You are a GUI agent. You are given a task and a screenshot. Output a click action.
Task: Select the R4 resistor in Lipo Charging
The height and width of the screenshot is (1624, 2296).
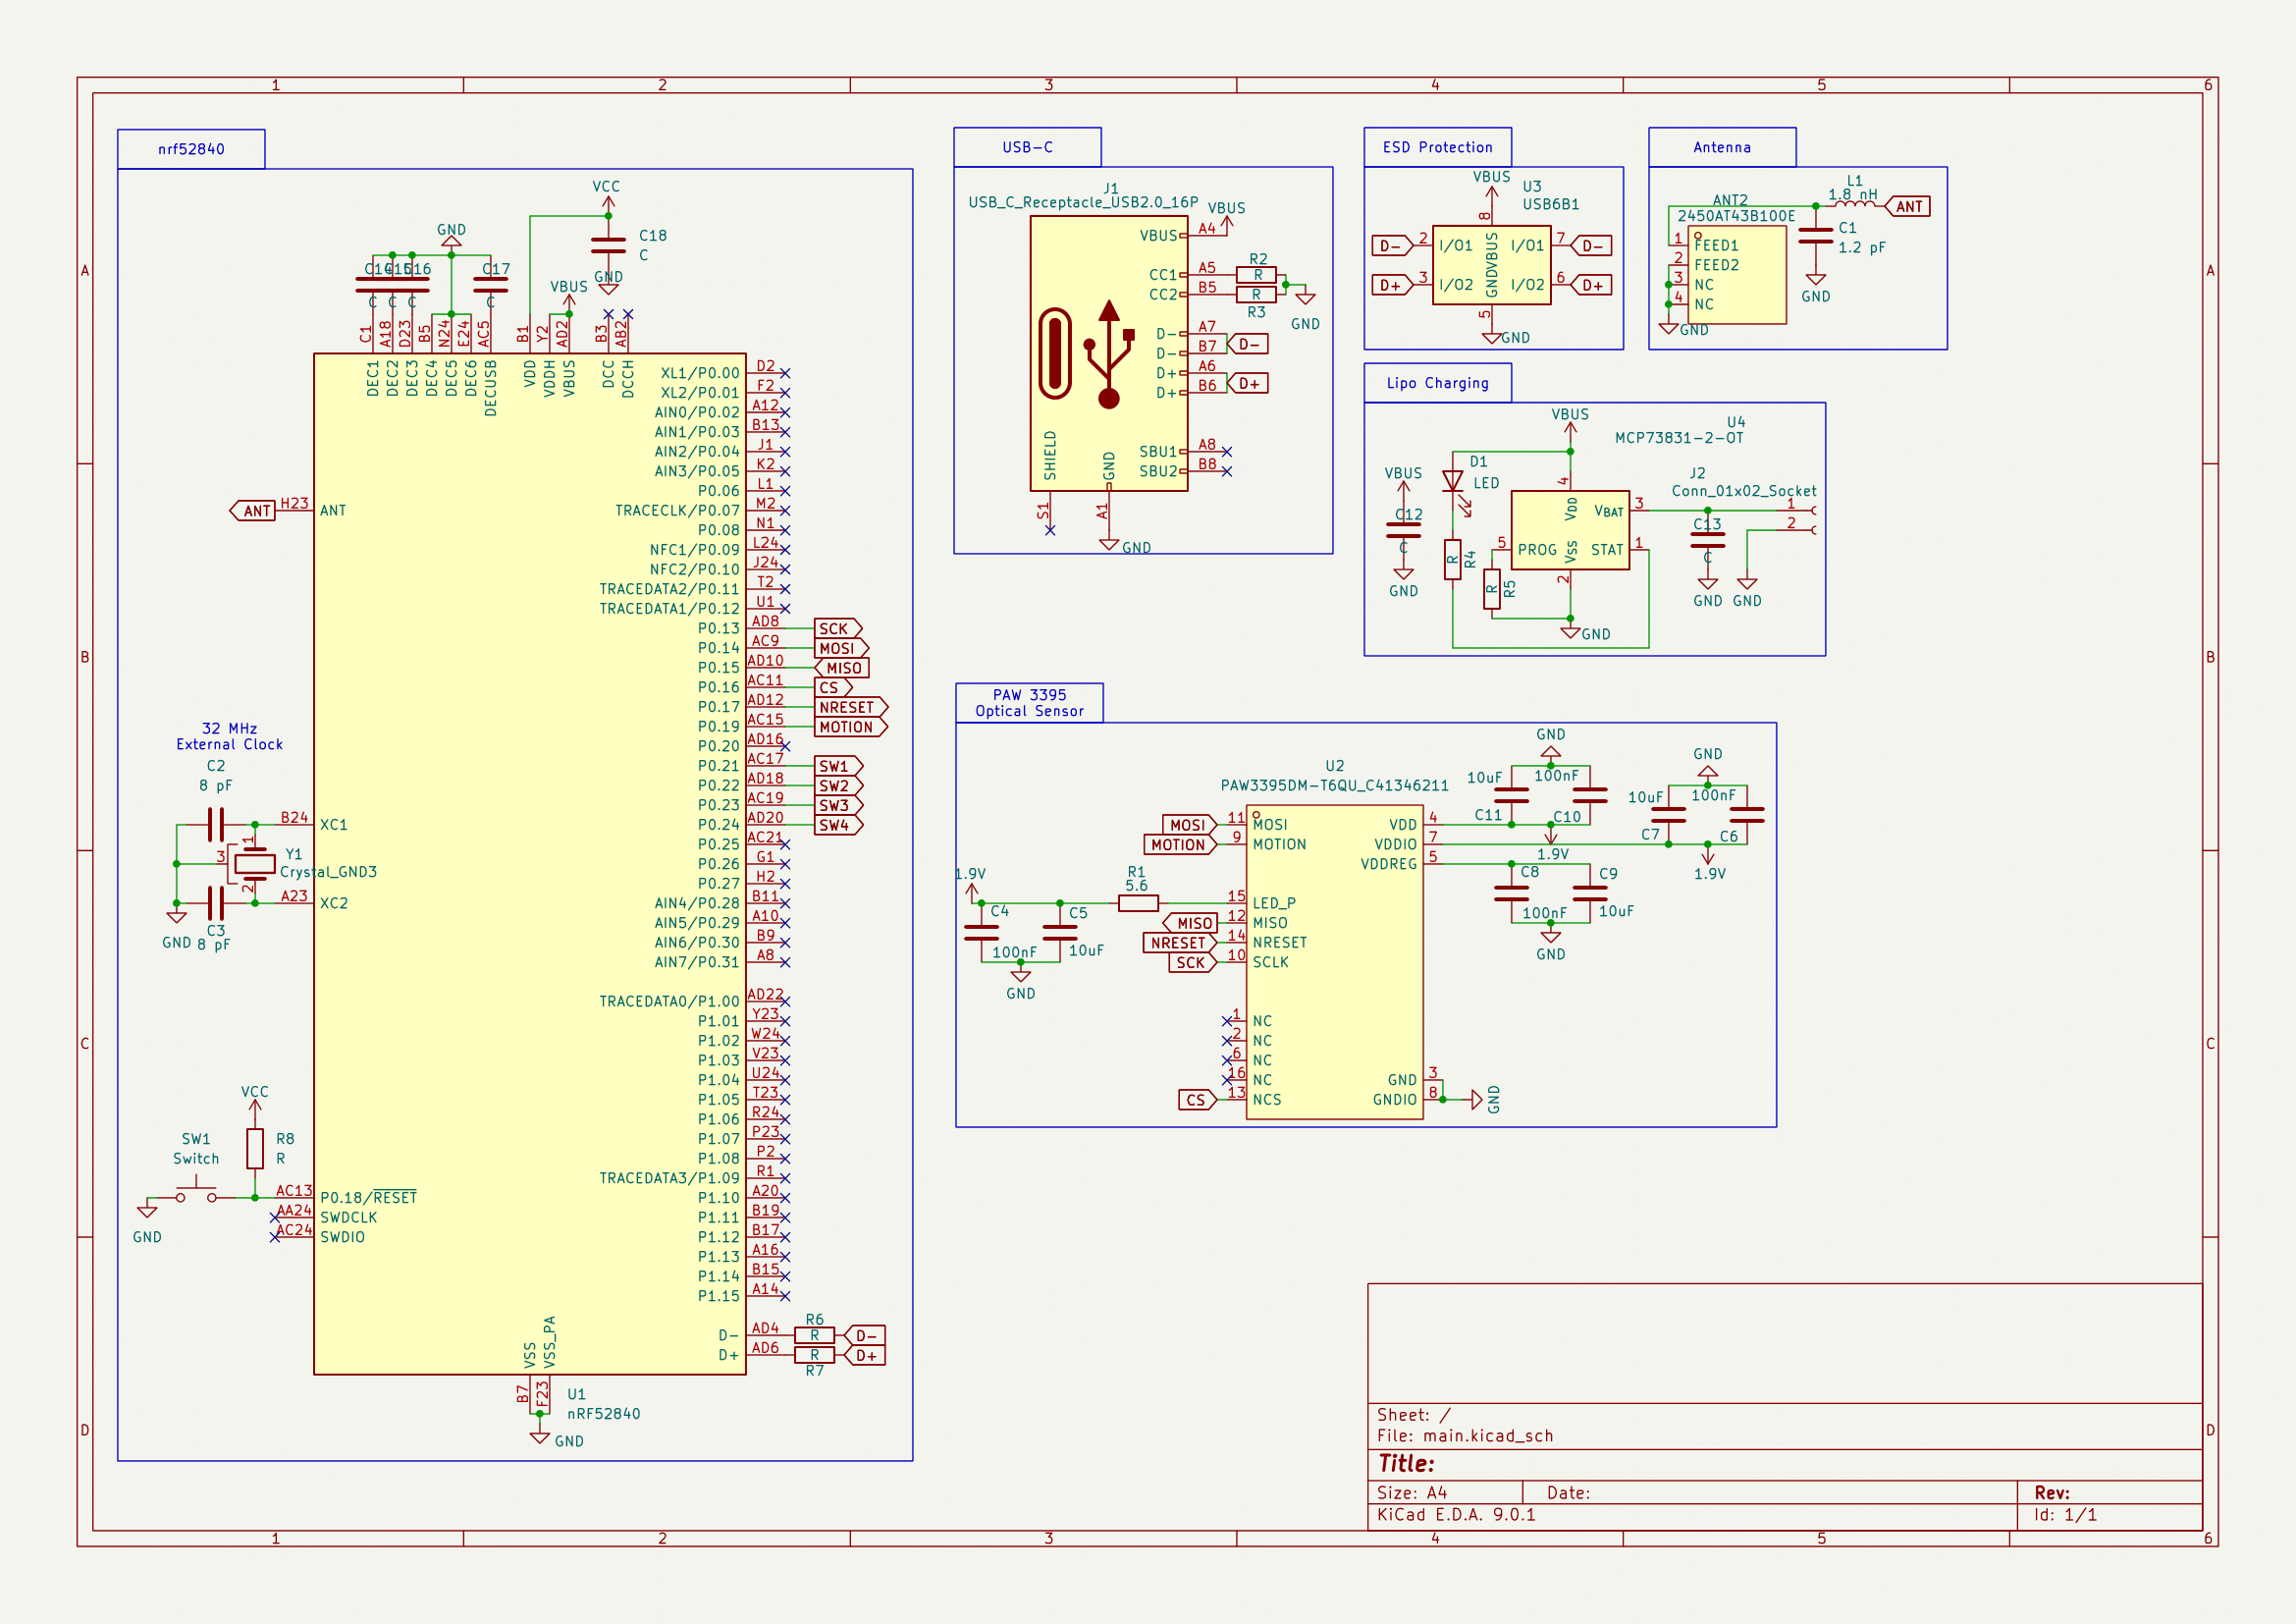click(1453, 560)
